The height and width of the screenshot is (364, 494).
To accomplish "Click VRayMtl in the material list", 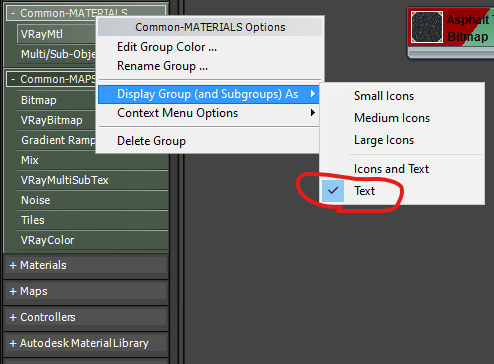I will 57,34.
